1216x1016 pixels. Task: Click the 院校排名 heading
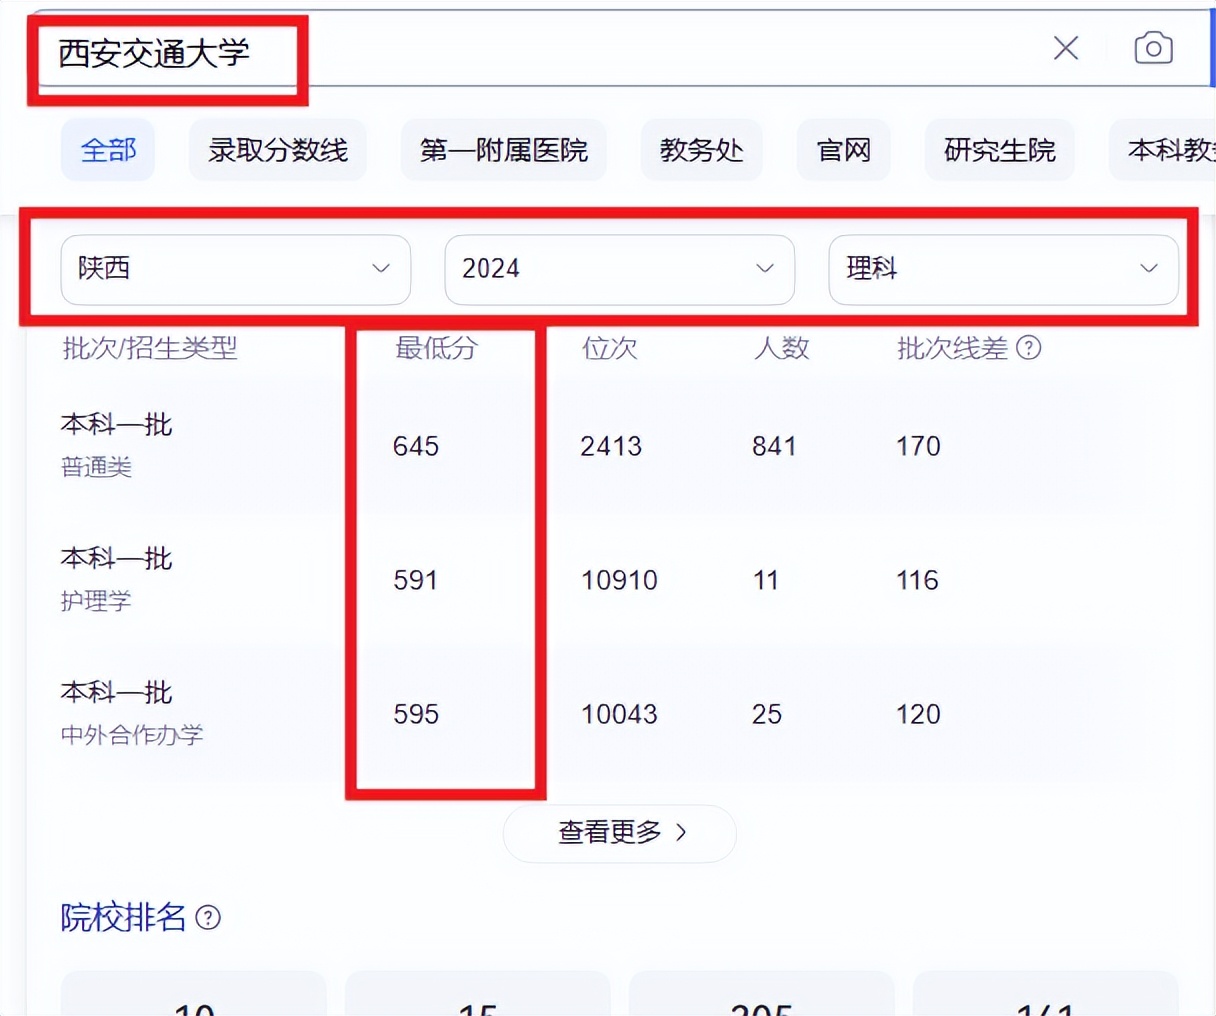(123, 917)
